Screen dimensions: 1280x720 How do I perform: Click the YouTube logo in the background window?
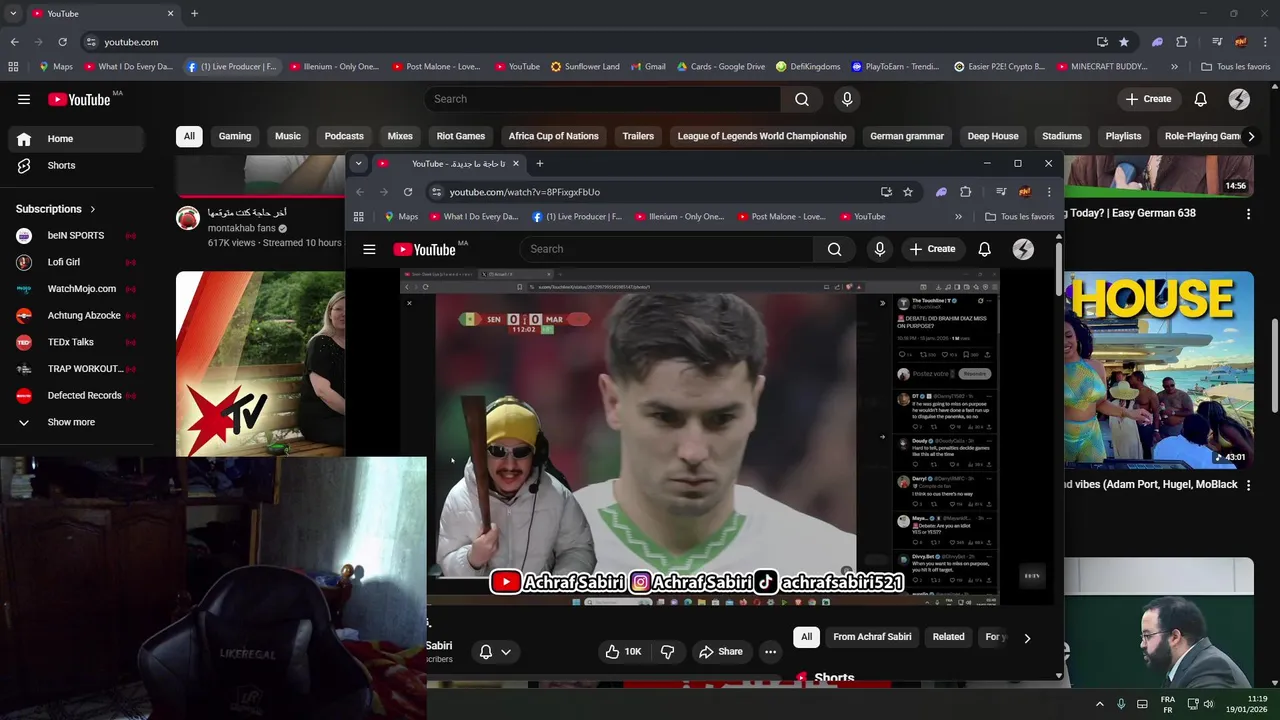[x=79, y=99]
